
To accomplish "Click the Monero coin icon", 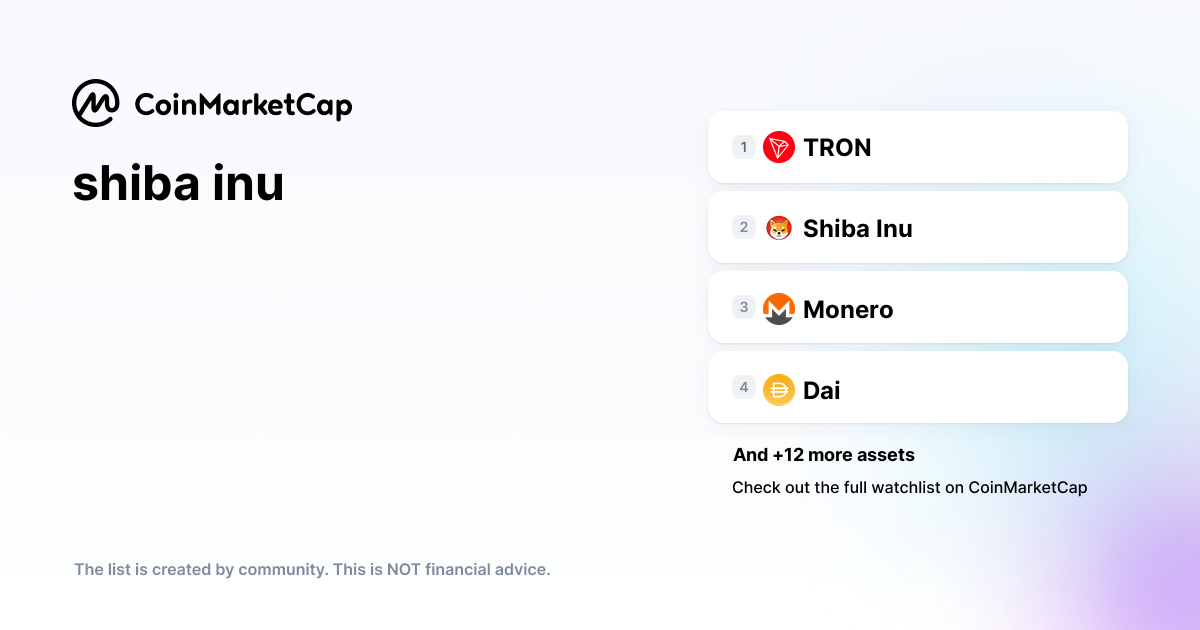I will (779, 309).
